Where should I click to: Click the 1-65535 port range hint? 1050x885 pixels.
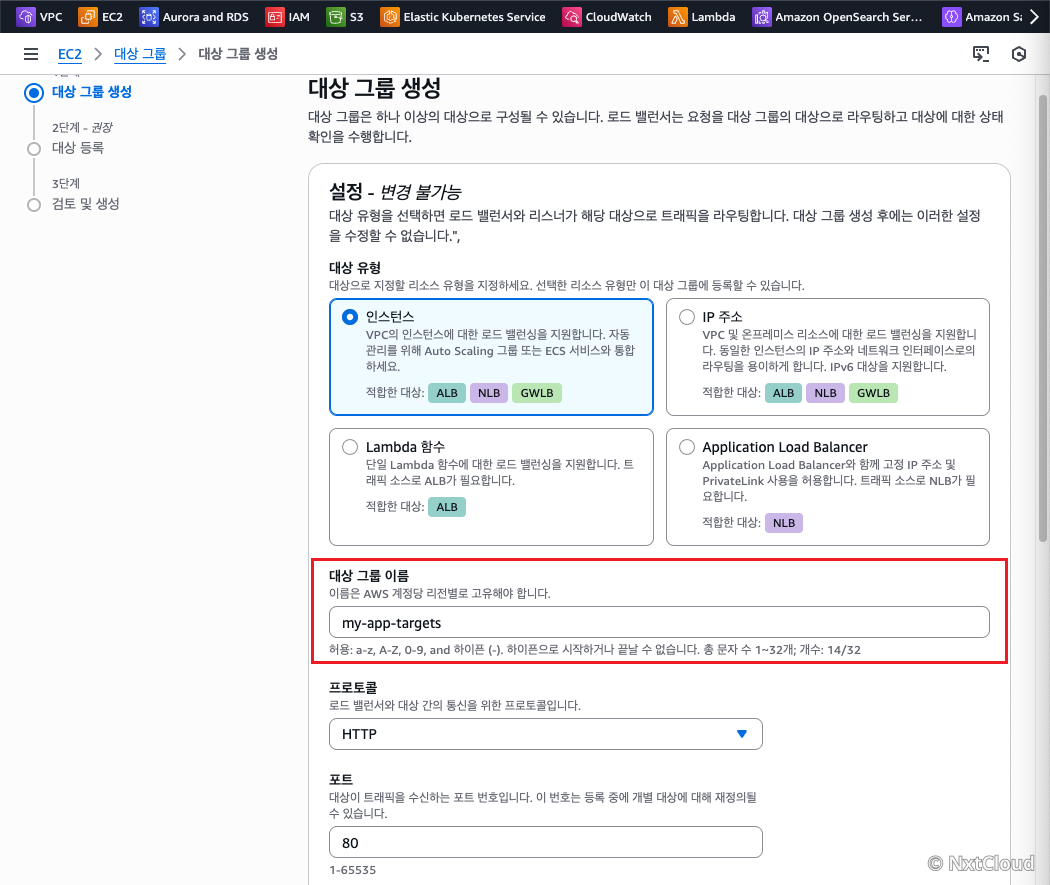(x=352, y=870)
